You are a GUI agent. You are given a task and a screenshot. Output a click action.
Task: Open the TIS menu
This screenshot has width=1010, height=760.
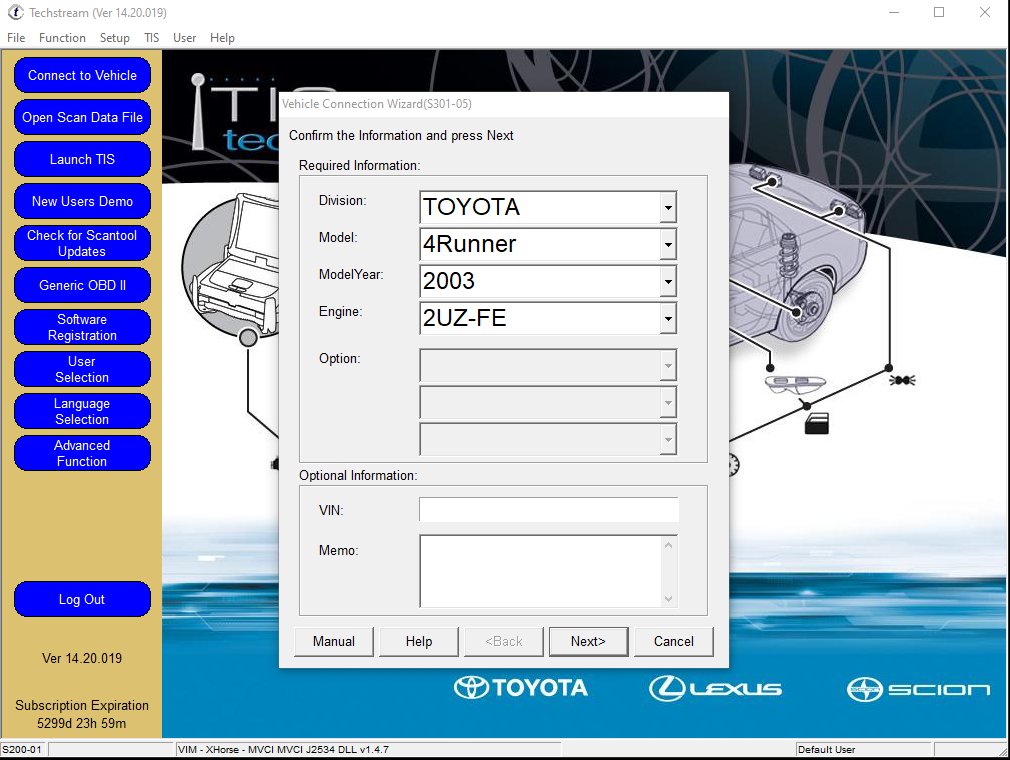click(151, 38)
